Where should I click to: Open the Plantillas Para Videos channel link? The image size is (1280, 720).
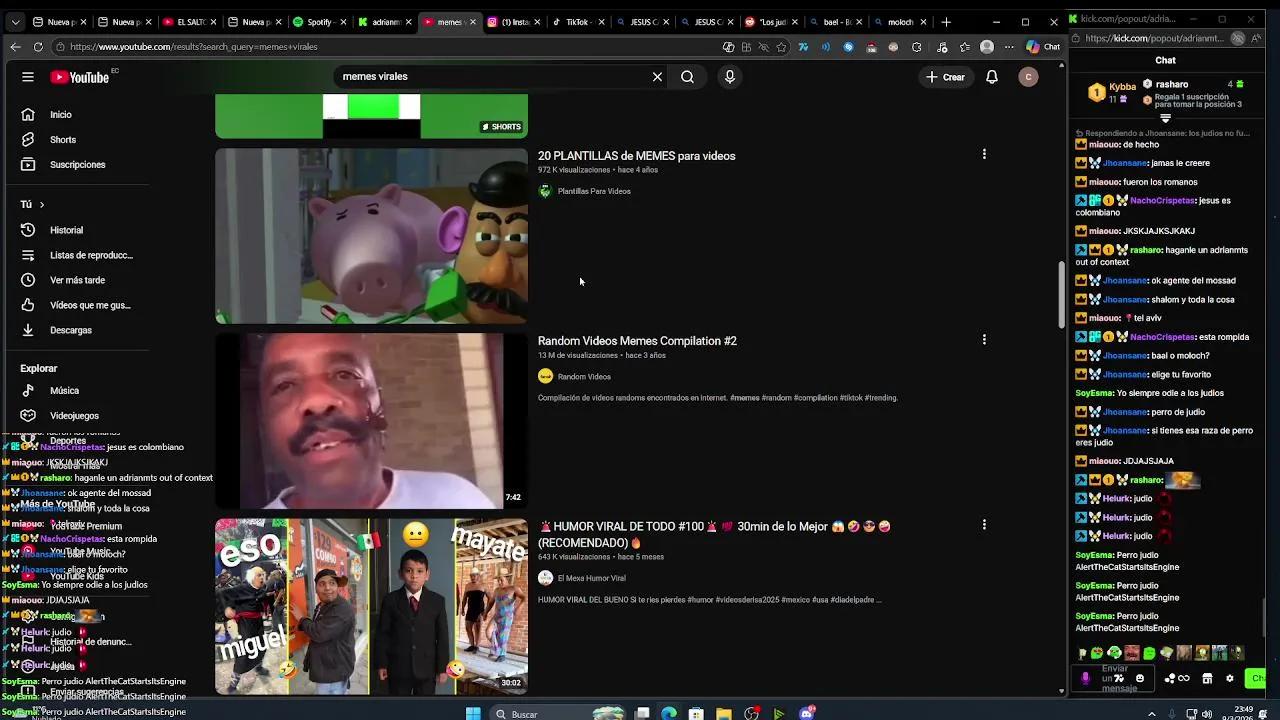tap(594, 191)
